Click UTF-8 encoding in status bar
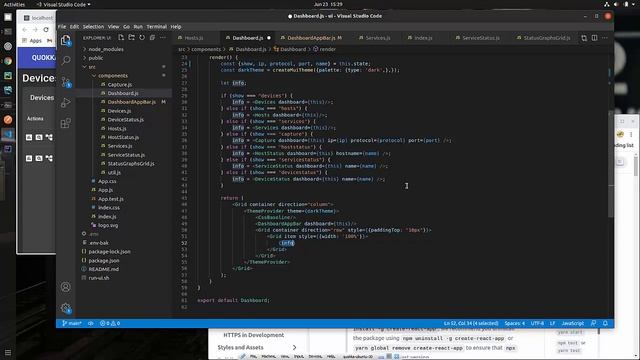 point(537,323)
